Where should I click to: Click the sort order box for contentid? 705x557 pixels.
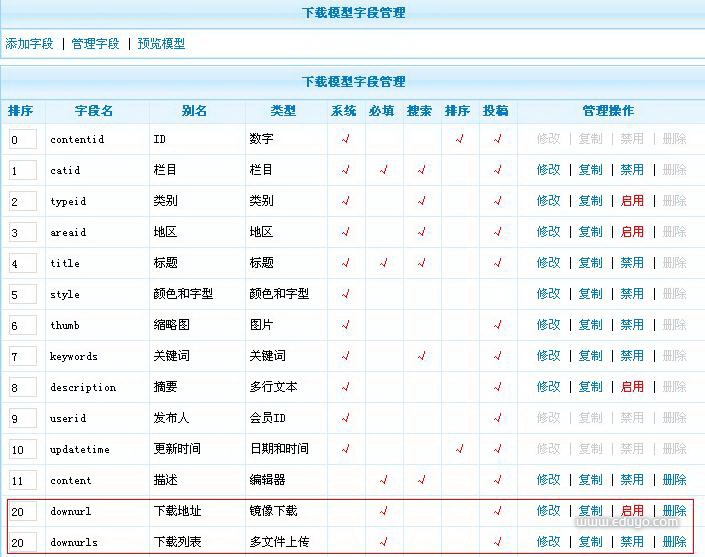[x=23, y=140]
